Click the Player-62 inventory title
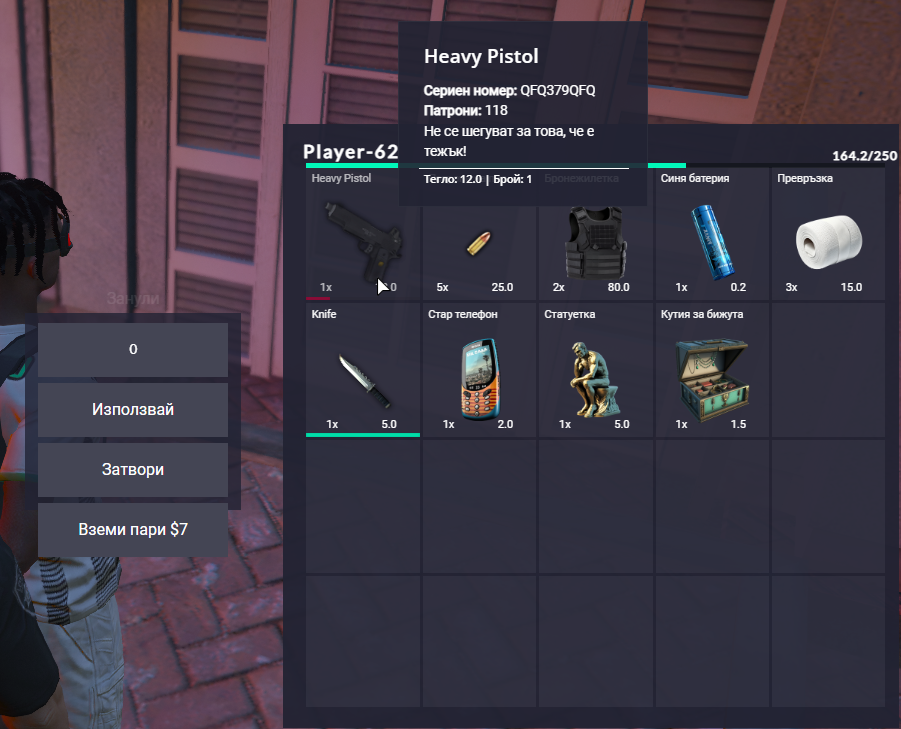Screen dimensions: 901x729 (351, 152)
